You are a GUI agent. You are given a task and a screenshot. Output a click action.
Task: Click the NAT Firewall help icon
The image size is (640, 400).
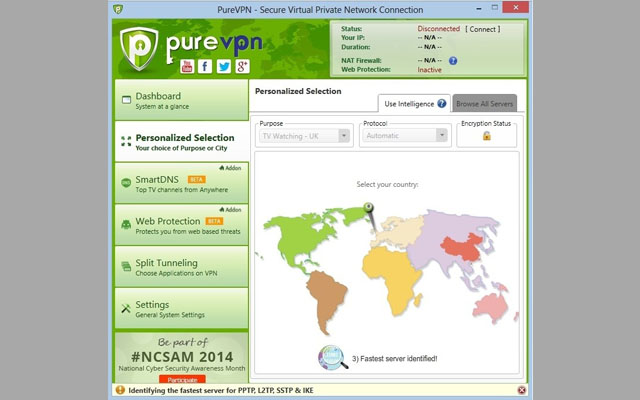point(453,60)
